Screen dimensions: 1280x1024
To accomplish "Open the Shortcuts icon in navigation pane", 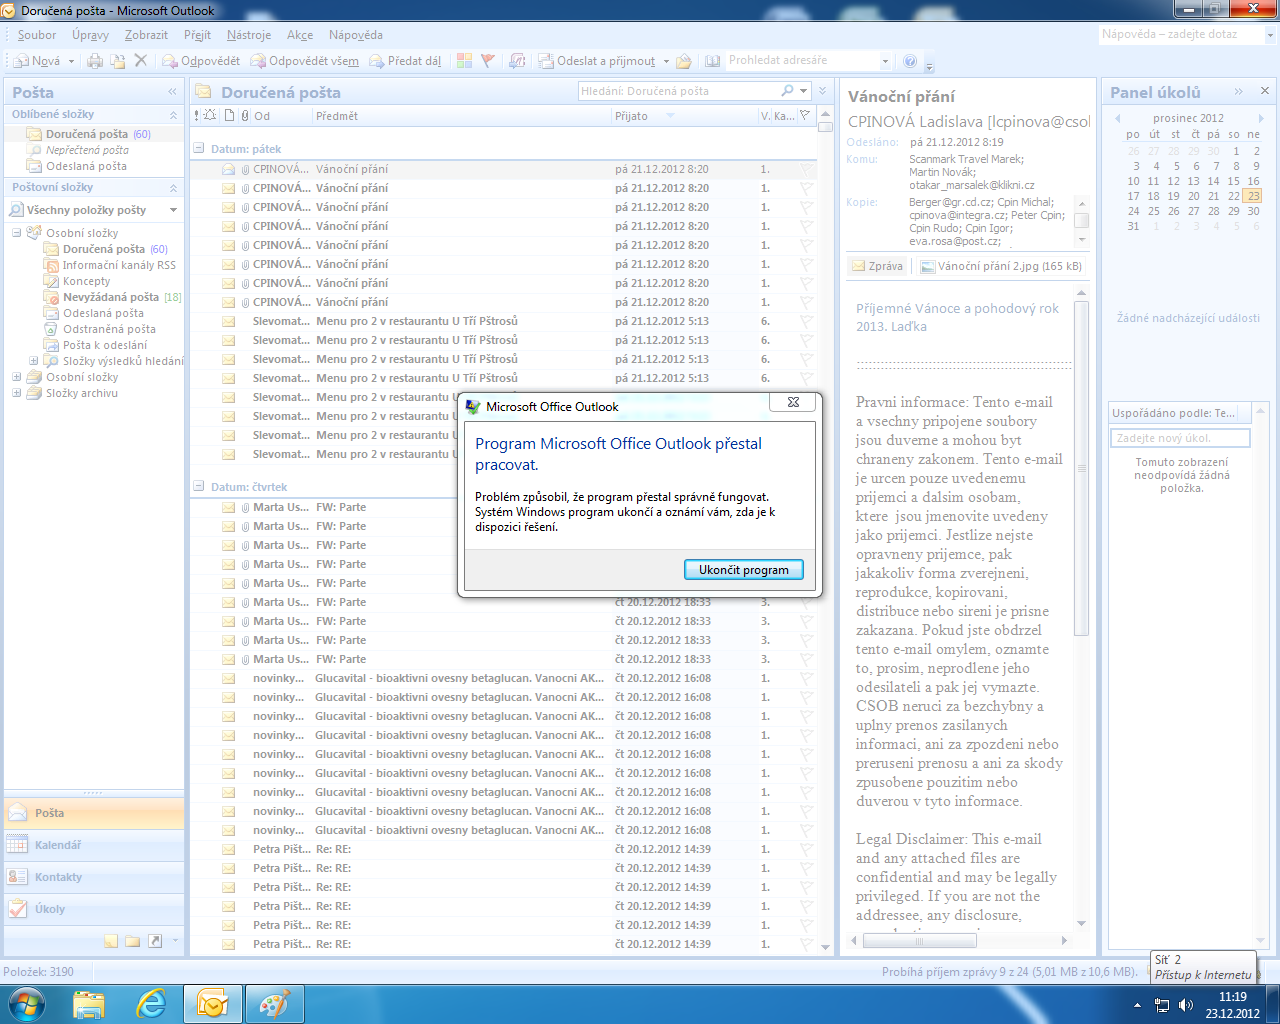I will click(x=155, y=941).
